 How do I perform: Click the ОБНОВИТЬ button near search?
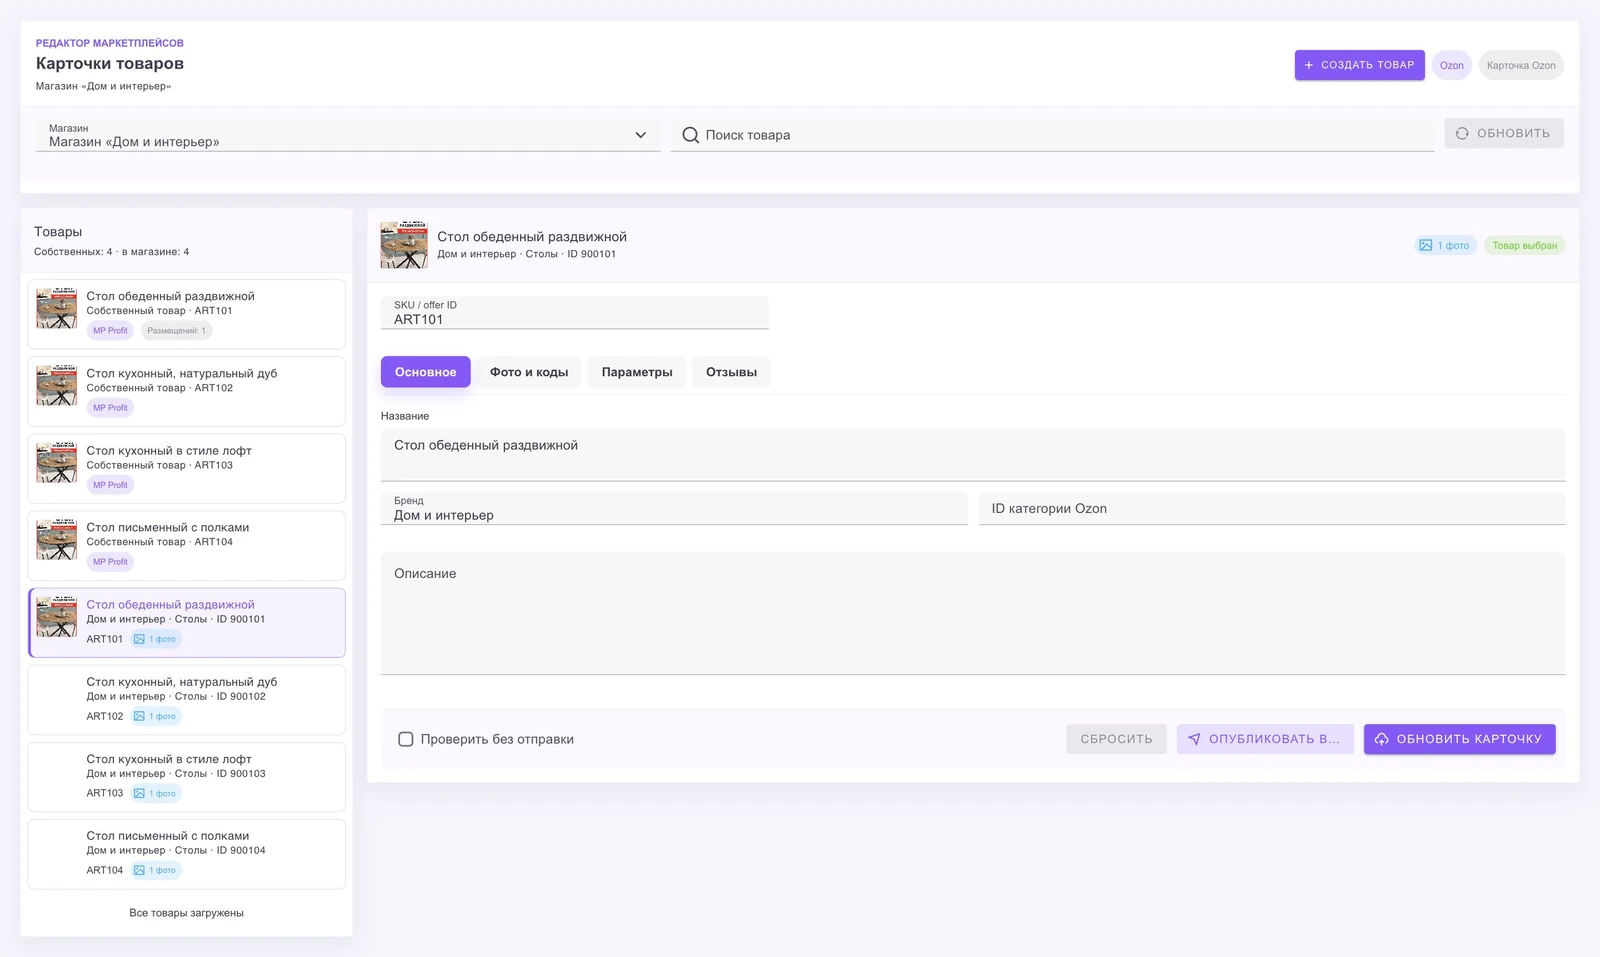click(1504, 133)
